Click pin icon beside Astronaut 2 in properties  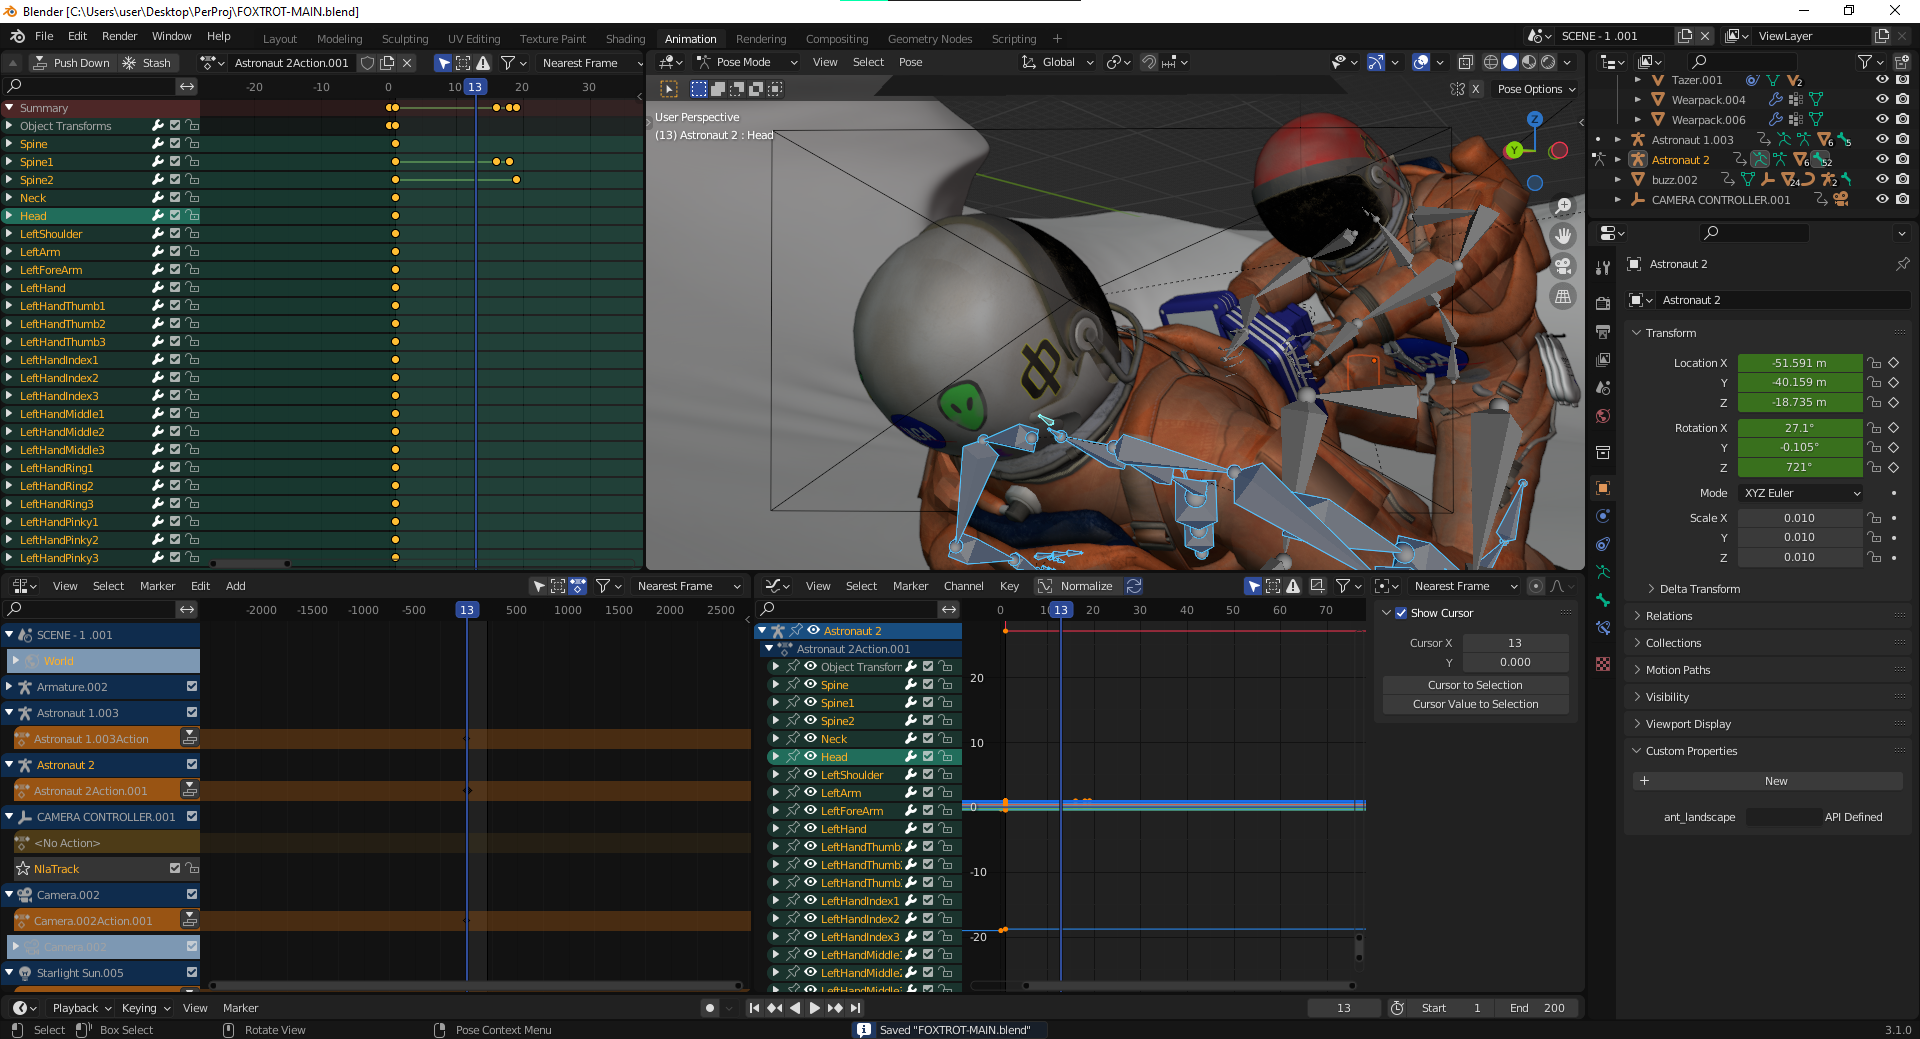(x=1902, y=264)
